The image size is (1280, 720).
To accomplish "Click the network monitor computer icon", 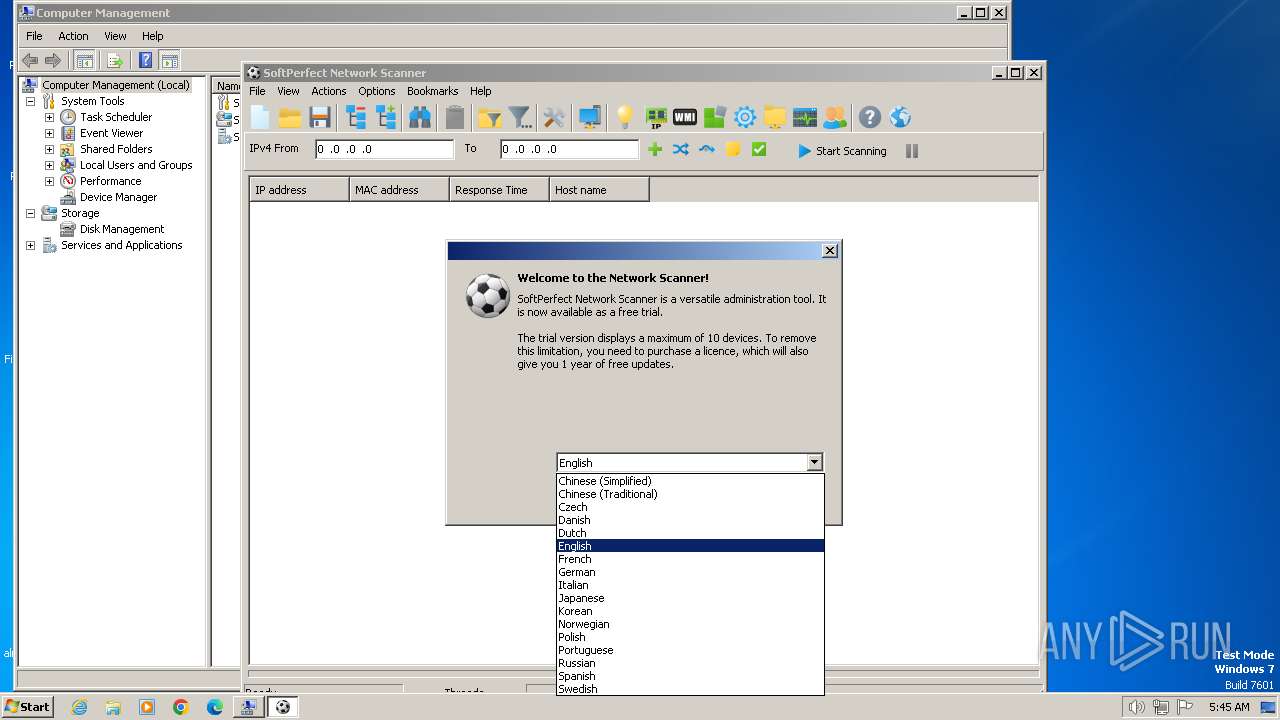I will tap(590, 118).
